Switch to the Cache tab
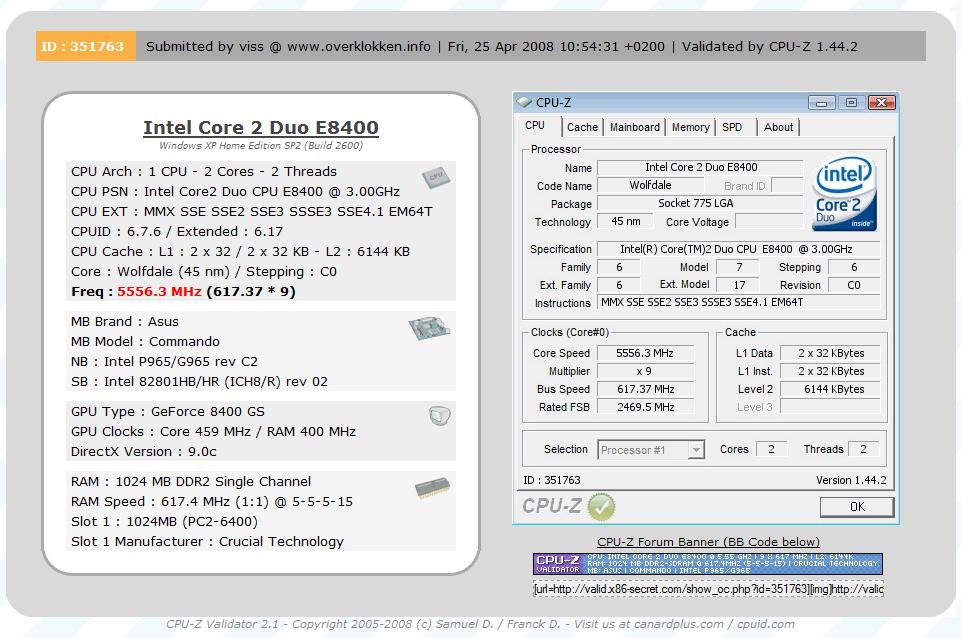 click(x=582, y=127)
